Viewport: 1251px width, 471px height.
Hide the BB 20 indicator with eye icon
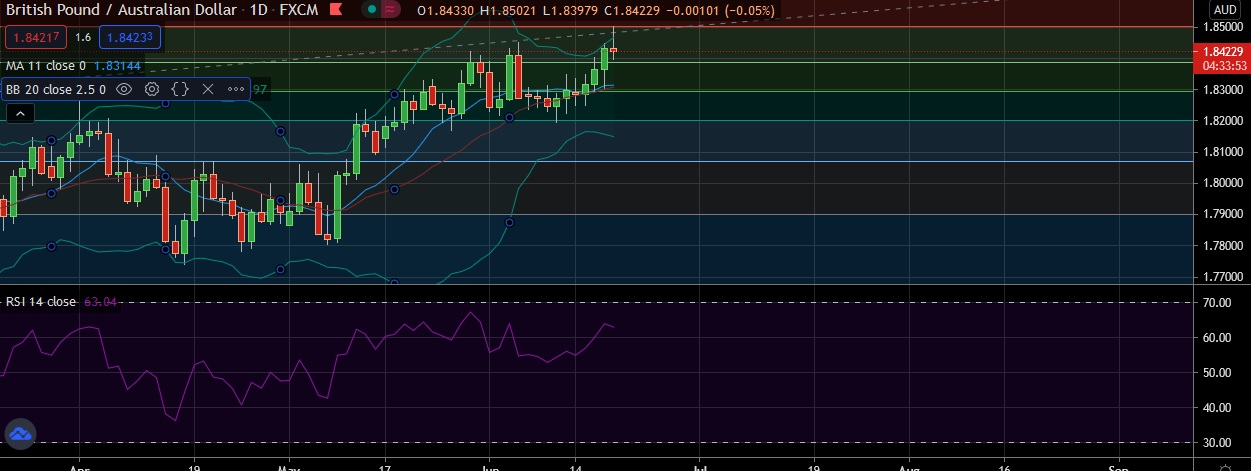click(124, 89)
